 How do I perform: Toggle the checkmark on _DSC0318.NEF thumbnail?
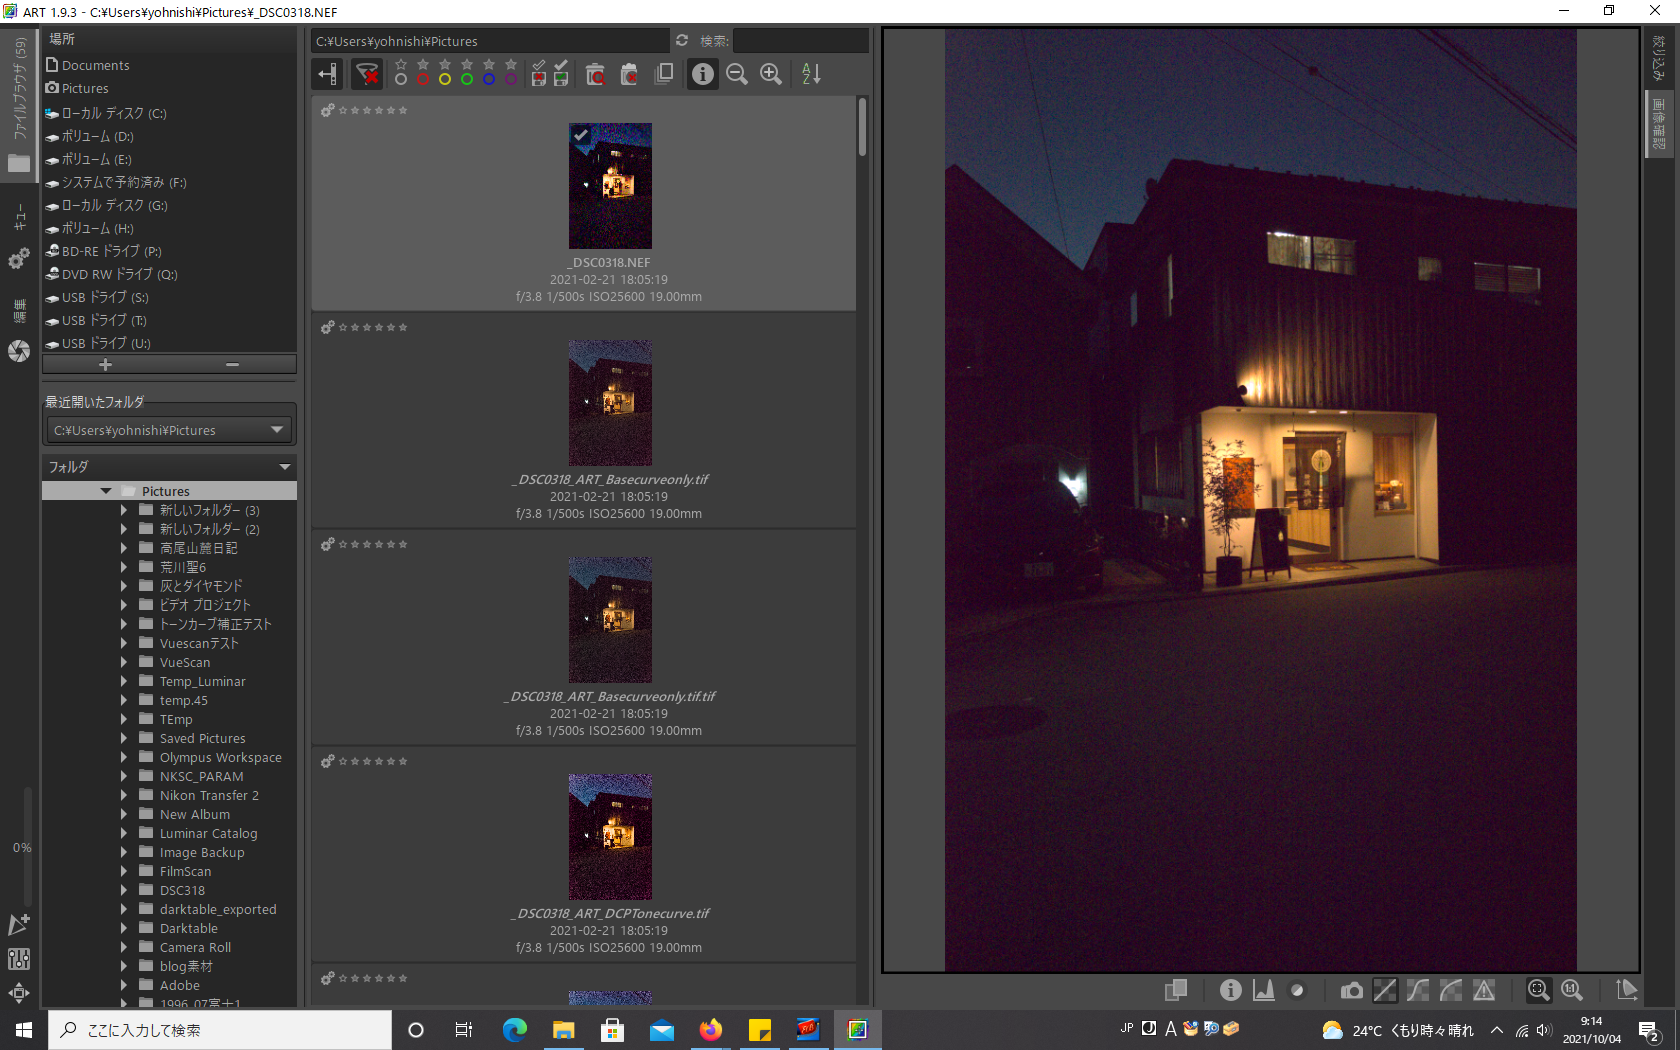[581, 135]
